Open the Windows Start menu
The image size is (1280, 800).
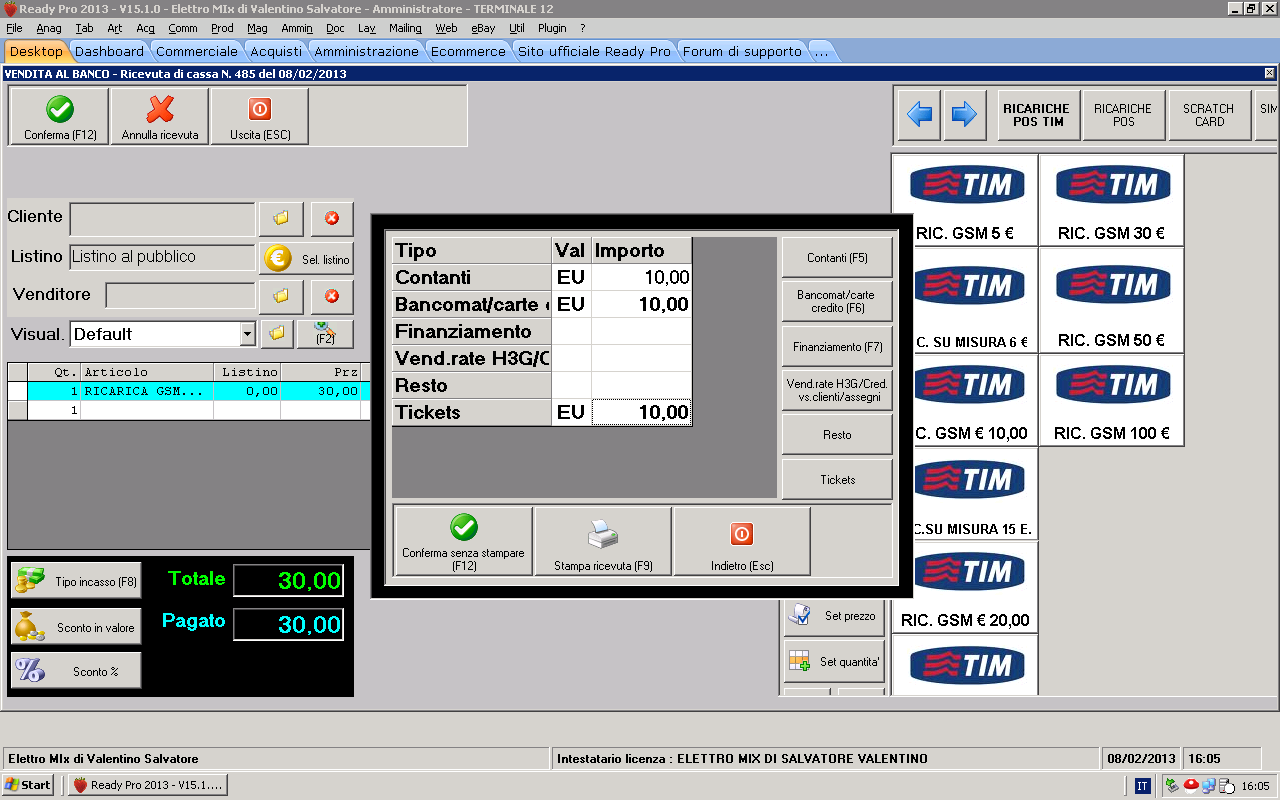pyautogui.click(x=28, y=785)
